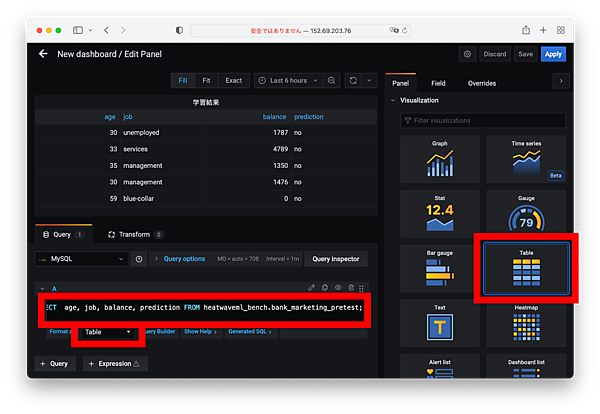600x414 pixels.
Task: Open dashboard settings gear icon
Action: [467, 54]
